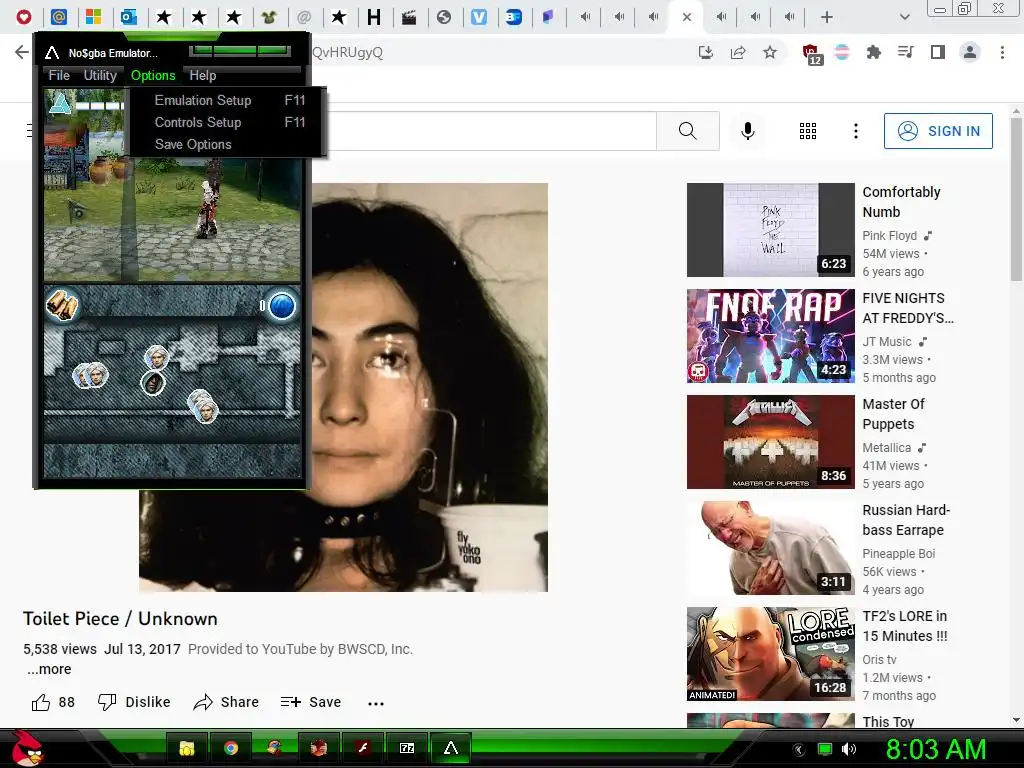Open the Utility menu in No$gba
Image resolution: width=1024 pixels, height=768 pixels.
click(100, 75)
